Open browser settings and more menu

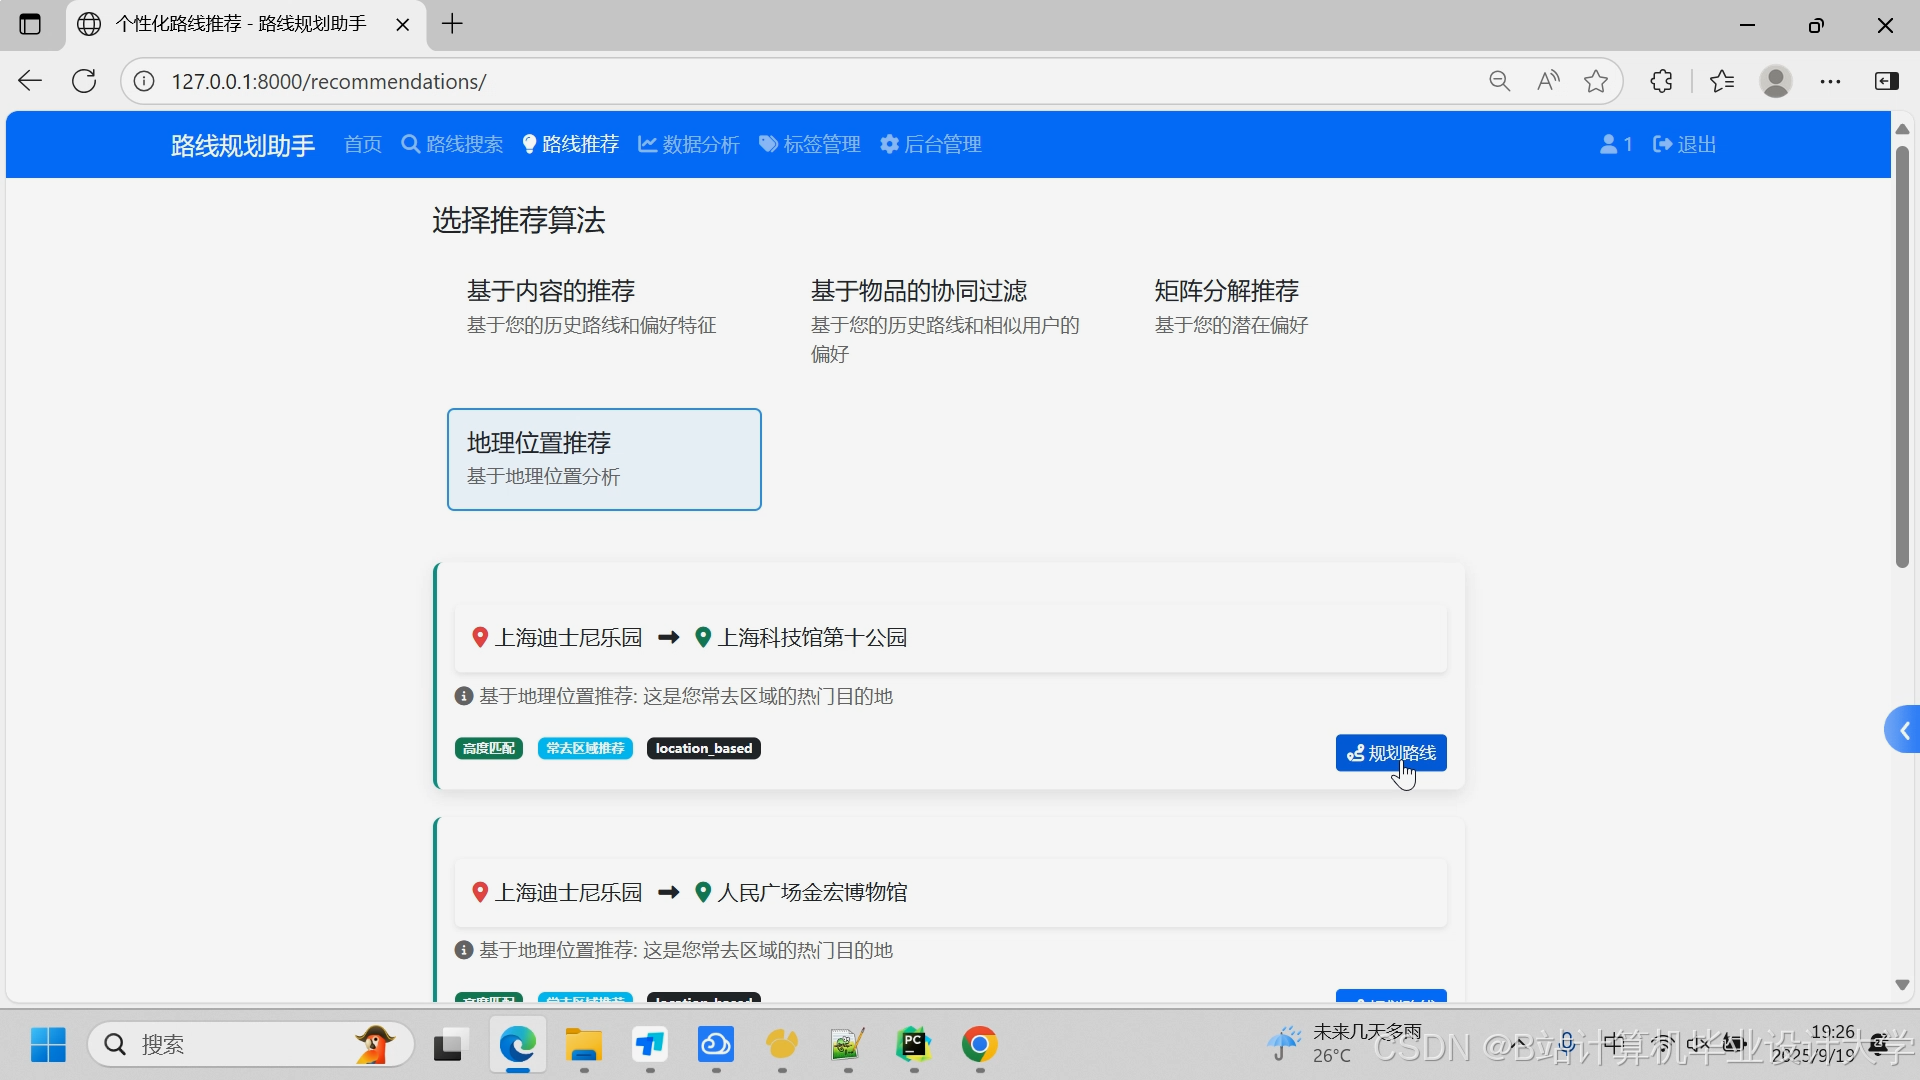[x=1830, y=81]
